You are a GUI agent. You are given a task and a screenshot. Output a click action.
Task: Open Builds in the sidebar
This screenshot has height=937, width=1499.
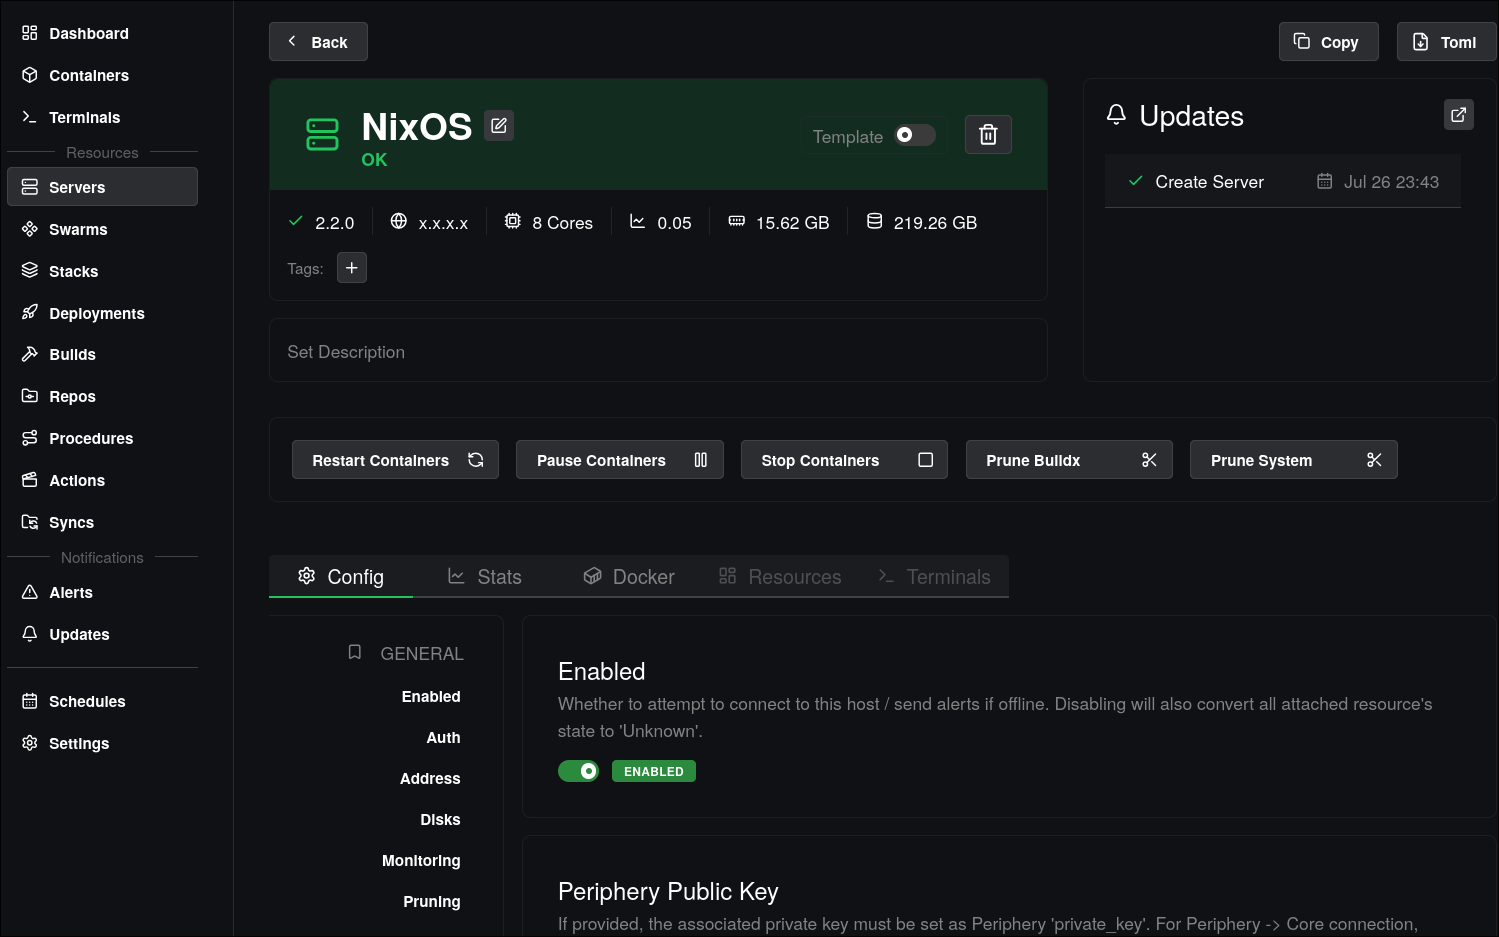point(102,354)
